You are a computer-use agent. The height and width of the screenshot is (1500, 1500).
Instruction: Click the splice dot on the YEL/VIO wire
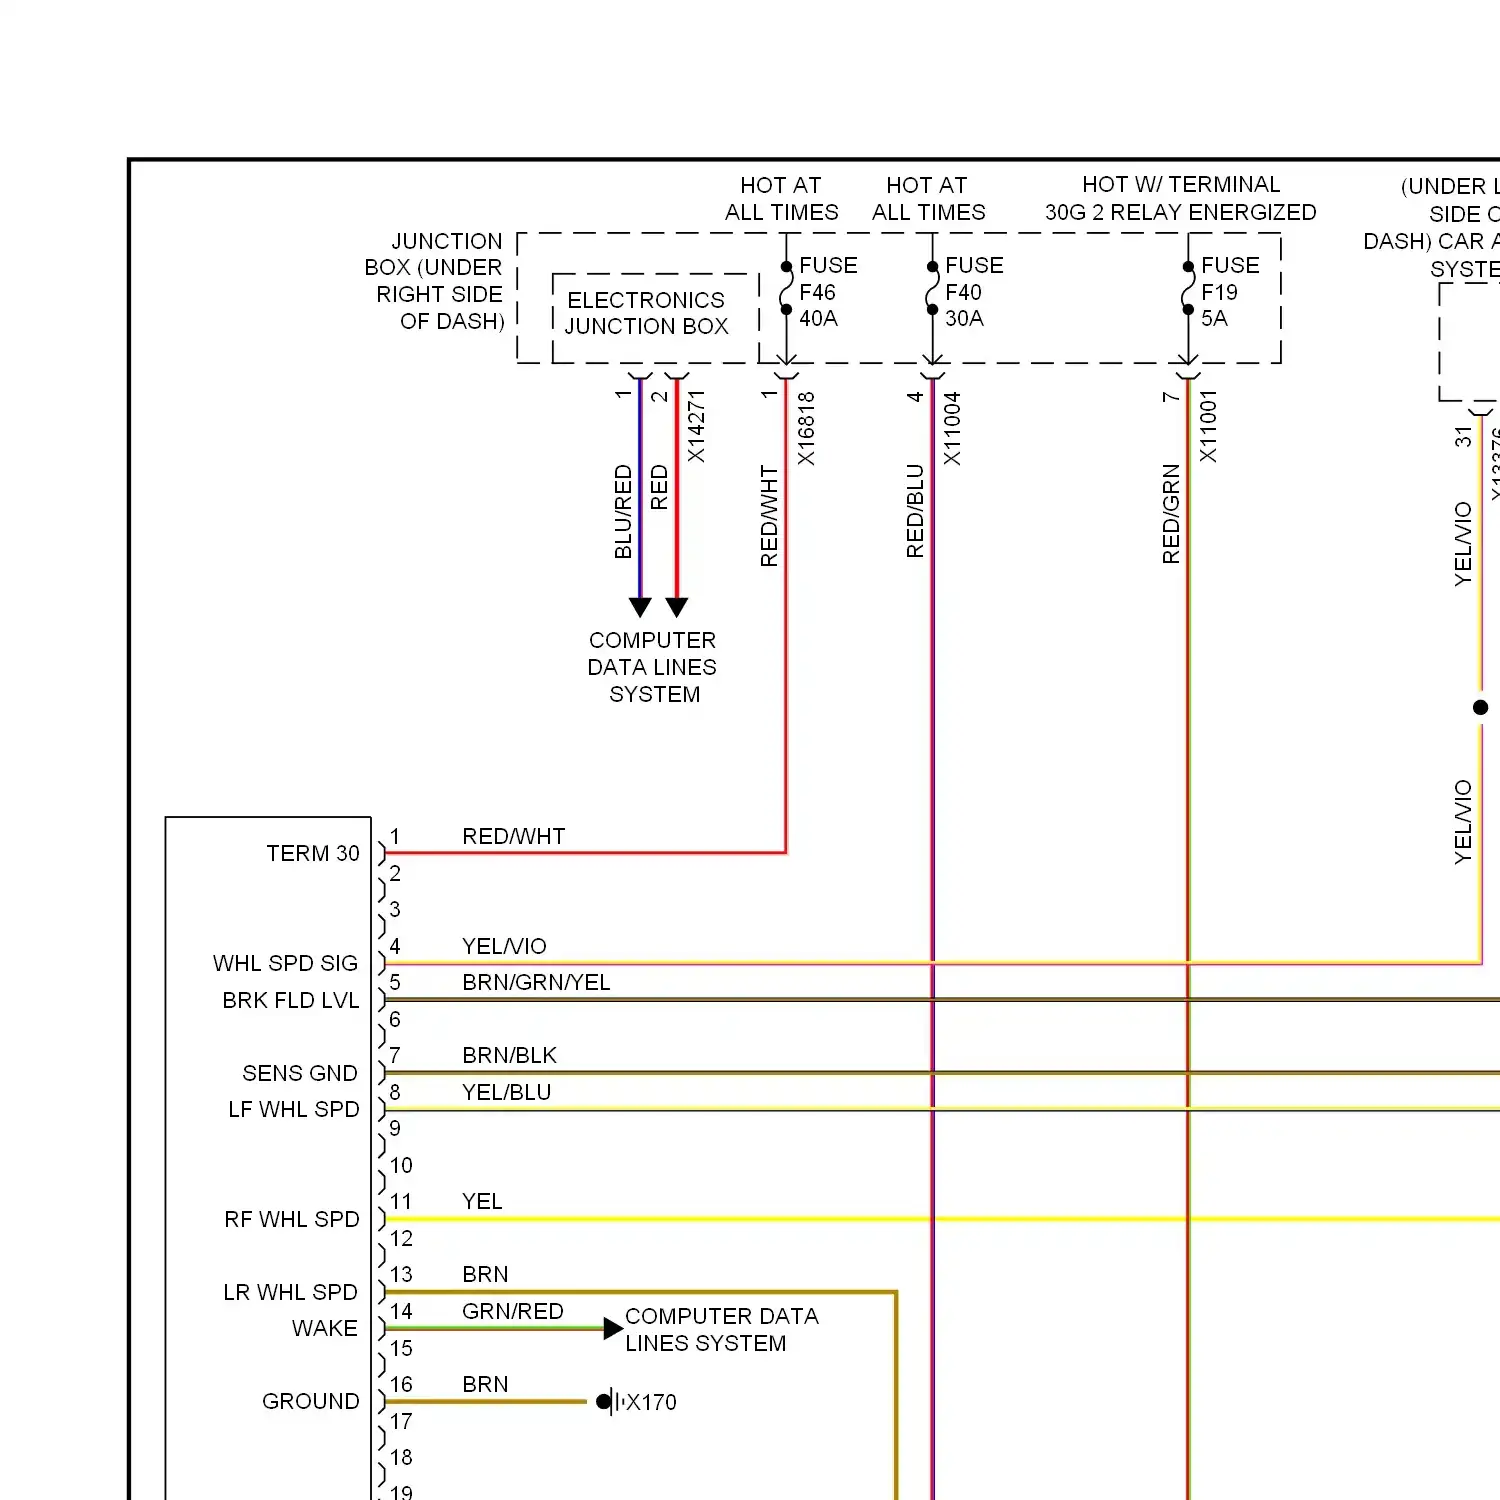click(x=1481, y=707)
